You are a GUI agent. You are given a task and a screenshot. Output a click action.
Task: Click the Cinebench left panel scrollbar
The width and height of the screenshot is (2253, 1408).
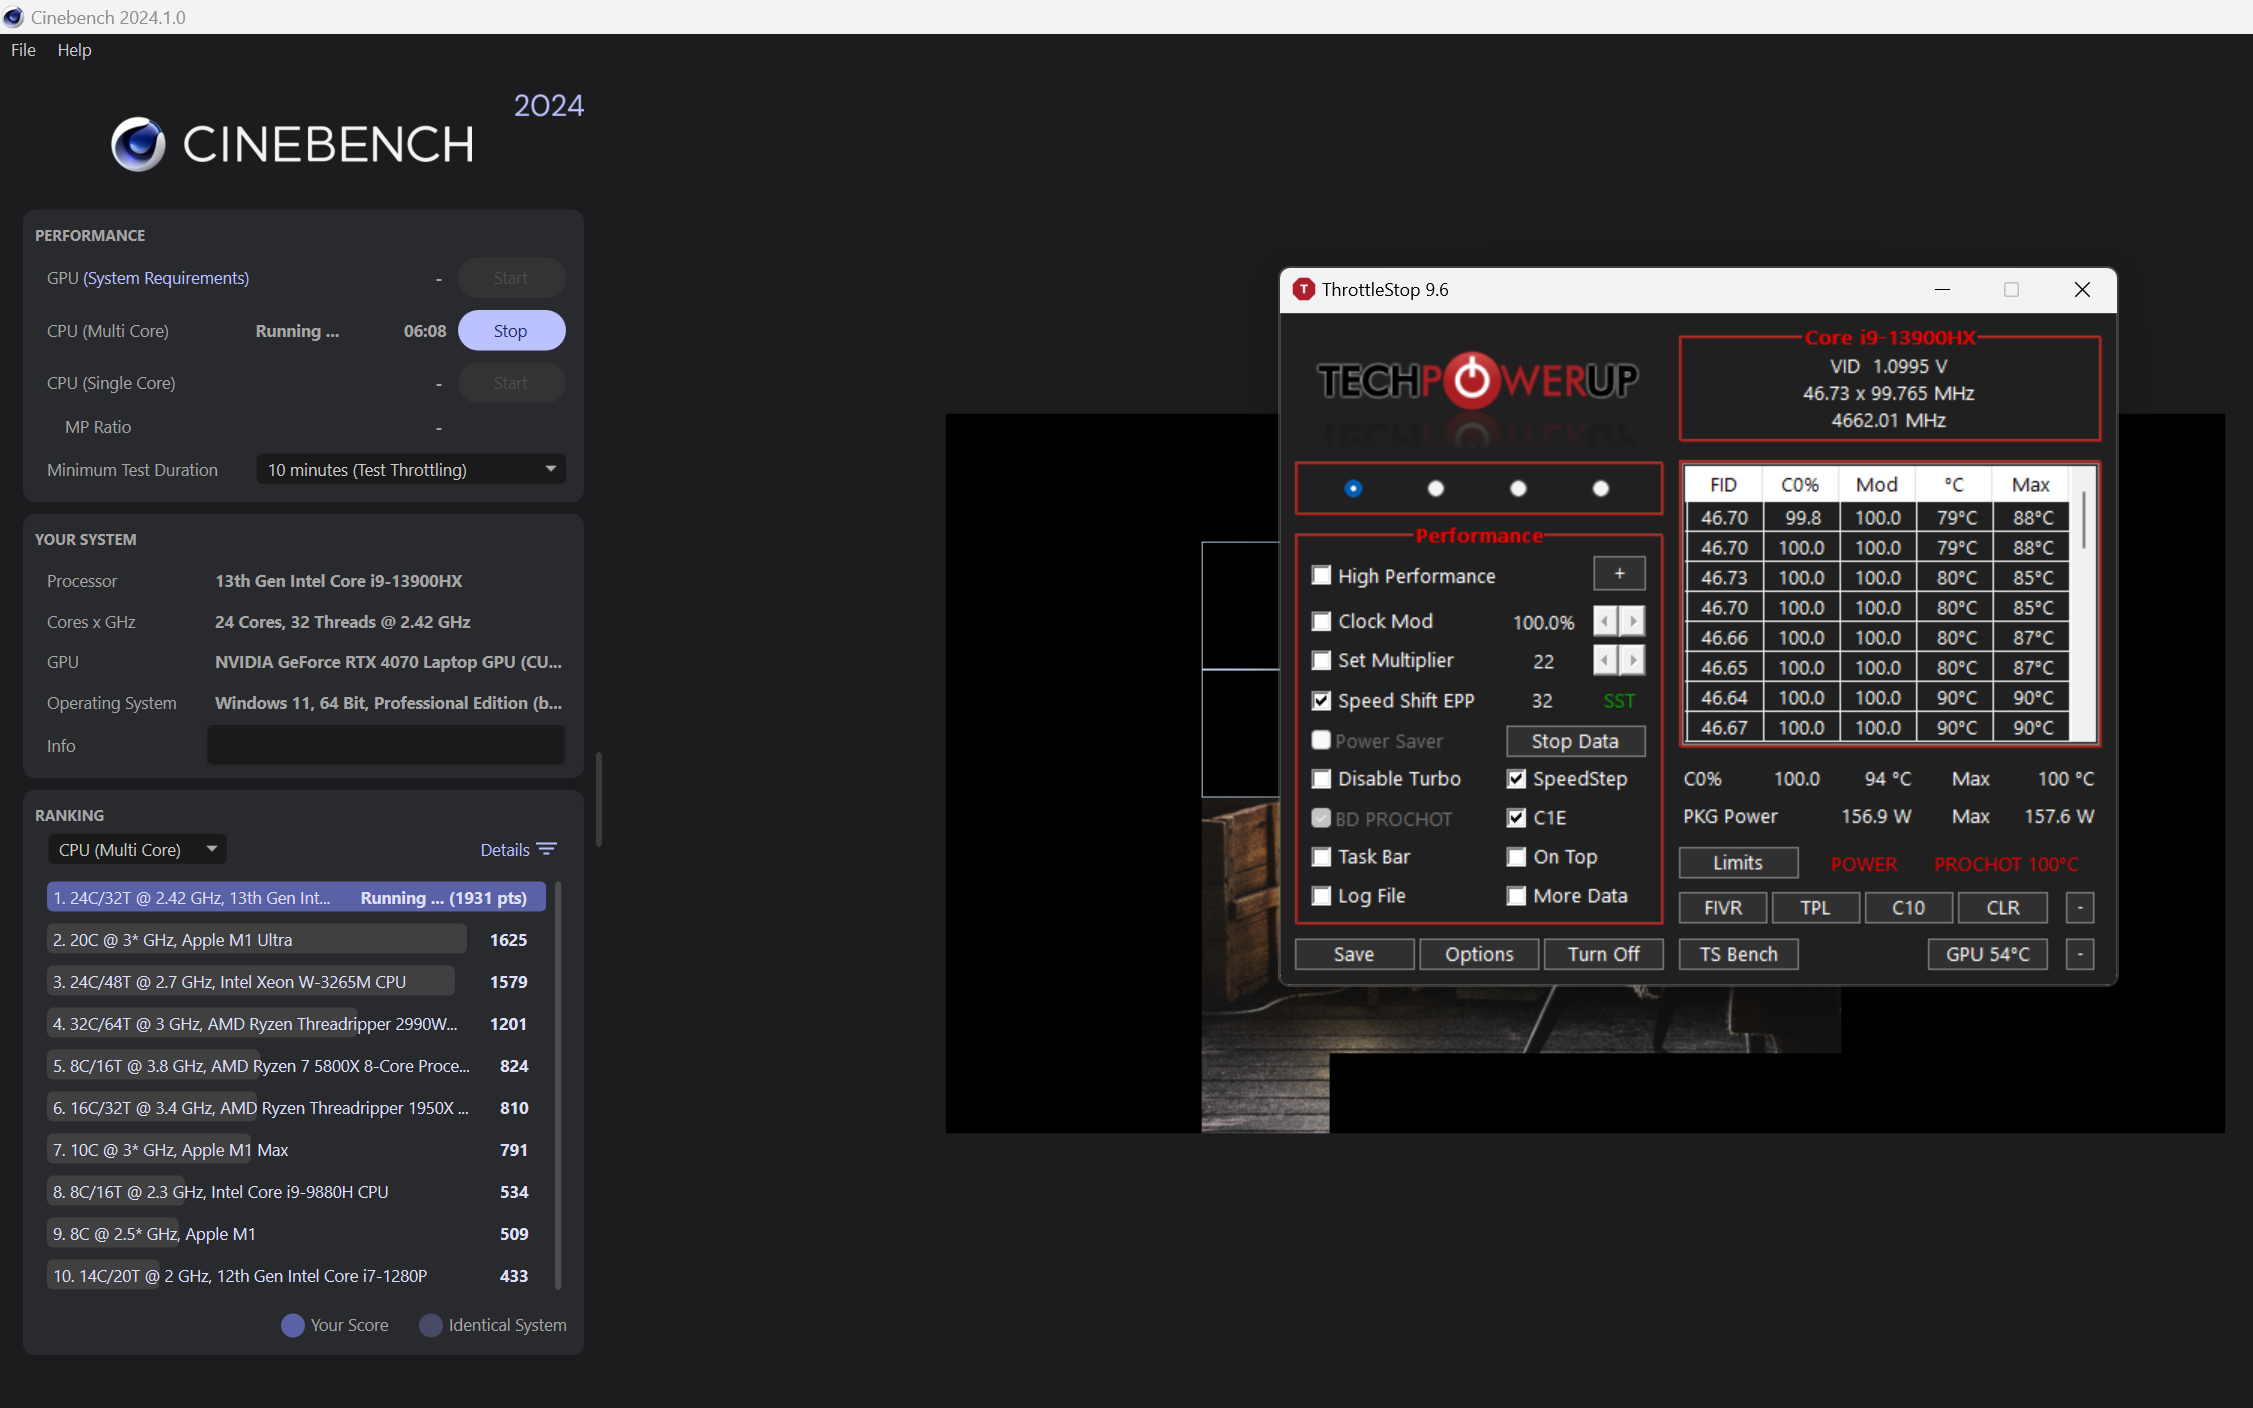pos(598,800)
